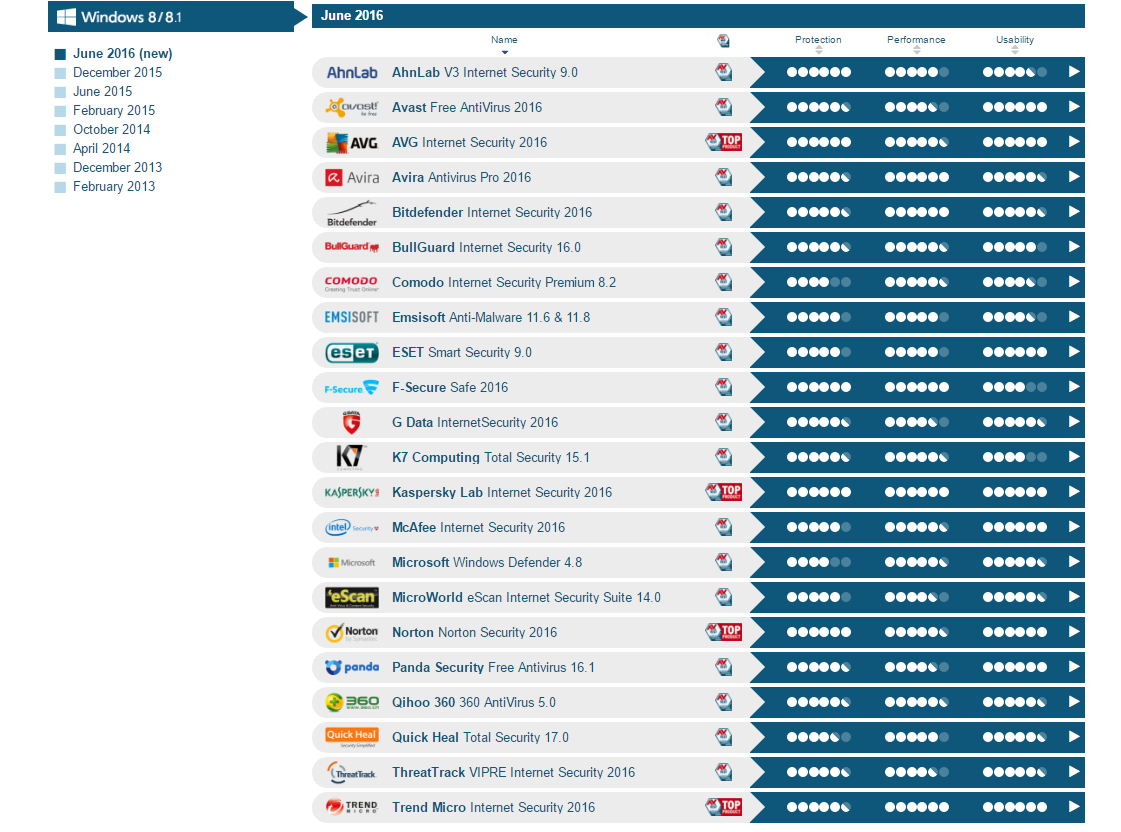Click the Bitdefender logo icon
Image resolution: width=1121 pixels, height=832 pixels.
(x=352, y=213)
